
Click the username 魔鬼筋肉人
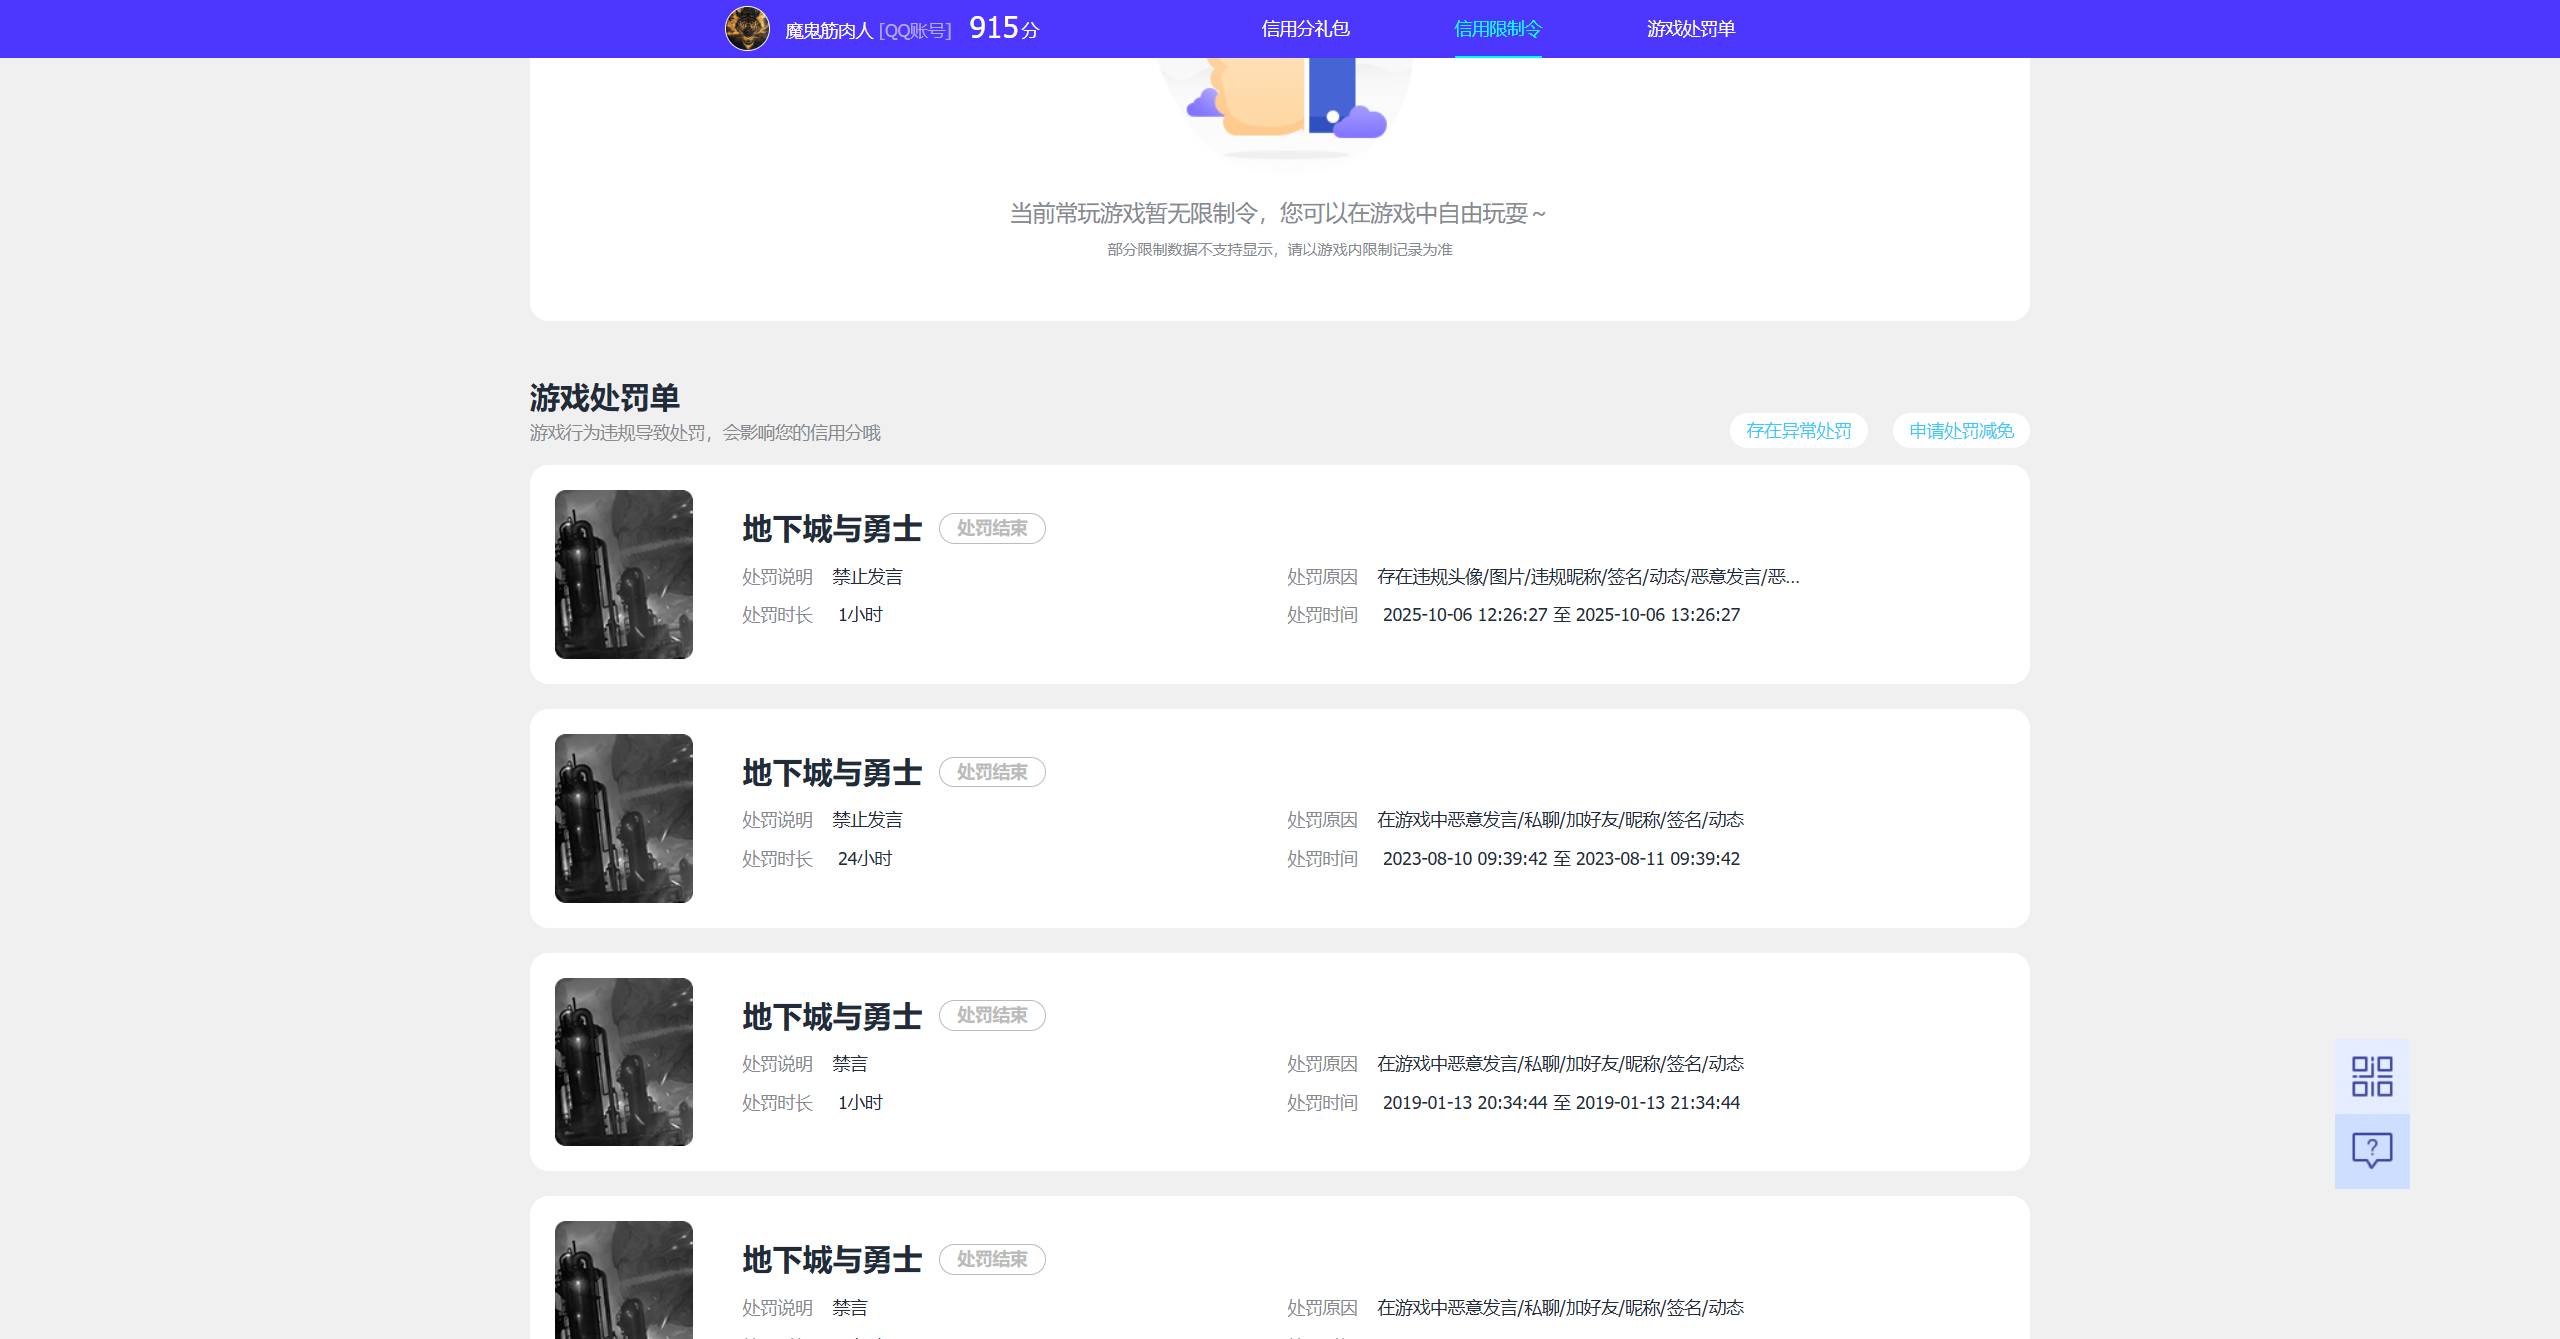828,31
